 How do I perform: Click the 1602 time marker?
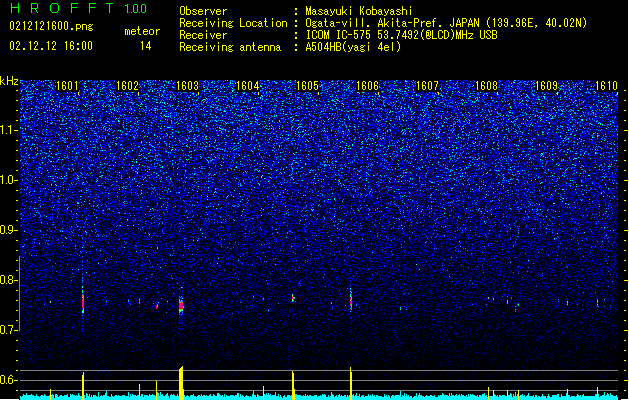(x=127, y=86)
